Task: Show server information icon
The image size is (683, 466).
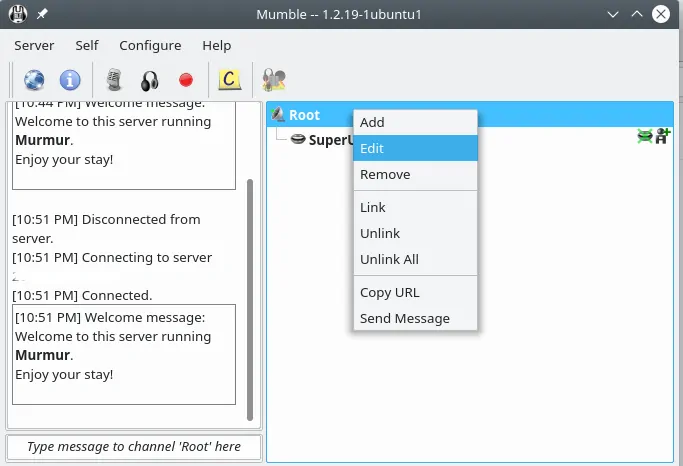Action: pyautogui.click(x=70, y=80)
